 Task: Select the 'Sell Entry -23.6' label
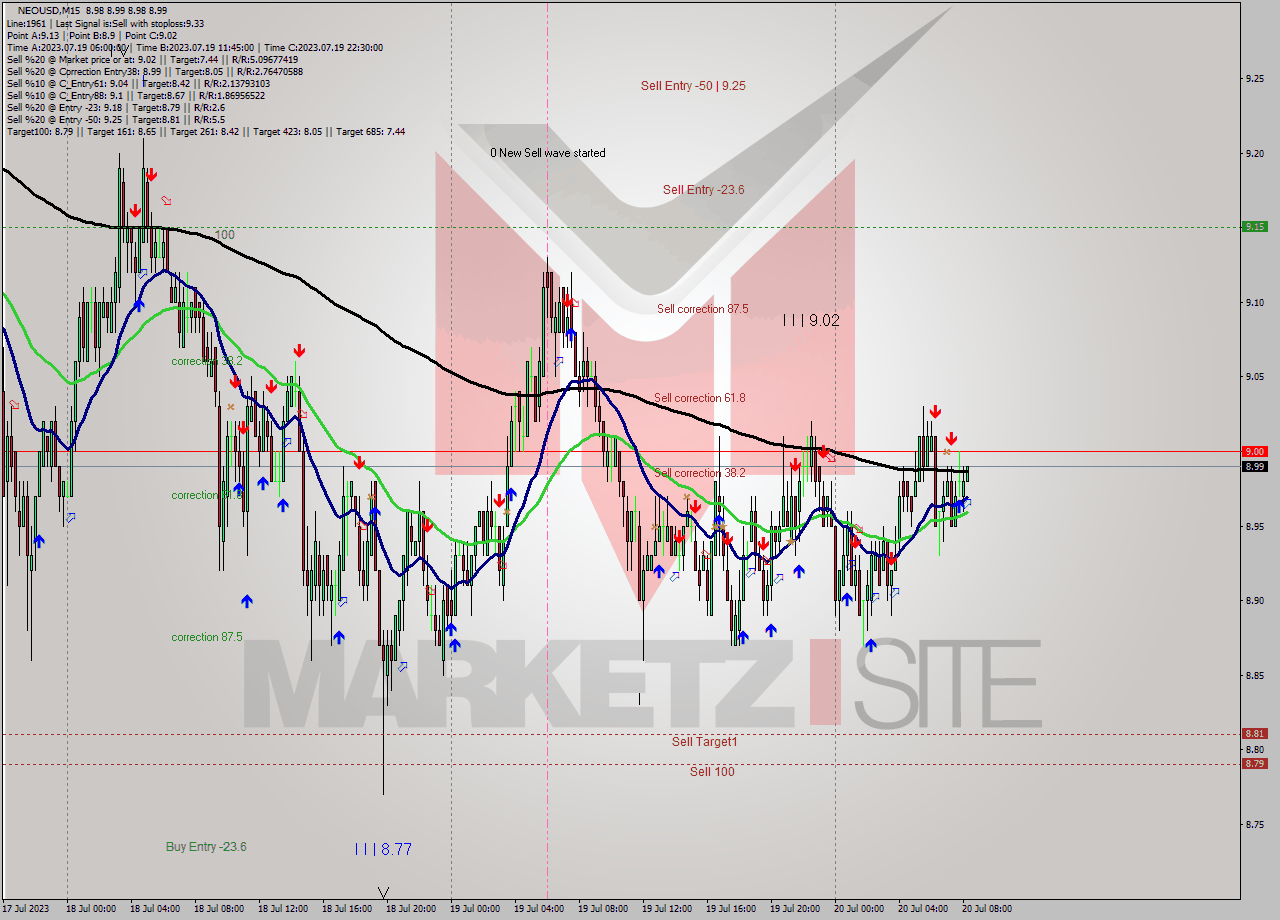pyautogui.click(x=703, y=190)
